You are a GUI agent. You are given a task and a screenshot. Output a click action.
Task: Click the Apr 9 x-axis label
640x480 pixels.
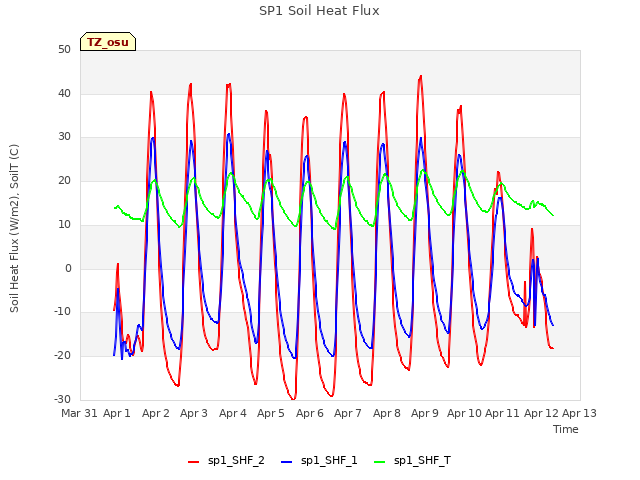pos(424,413)
